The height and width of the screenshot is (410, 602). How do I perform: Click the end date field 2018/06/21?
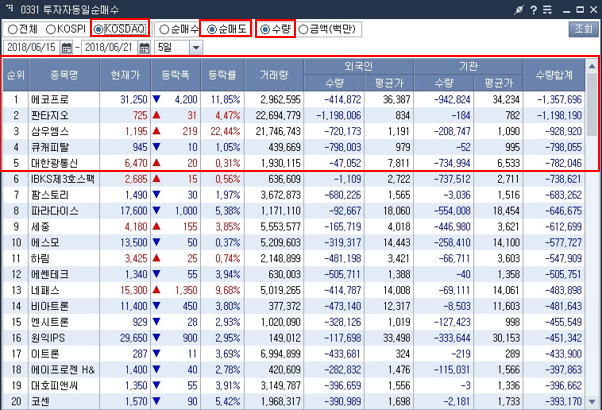(109, 48)
